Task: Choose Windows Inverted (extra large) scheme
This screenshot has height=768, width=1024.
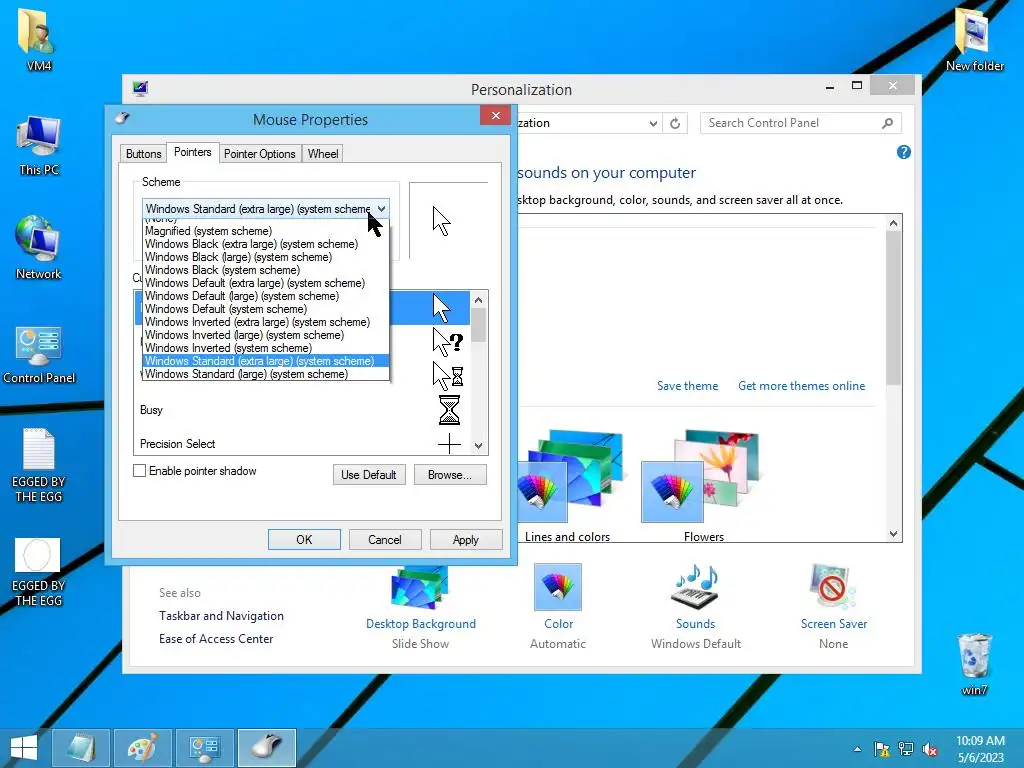Action: pyautogui.click(x=266, y=322)
